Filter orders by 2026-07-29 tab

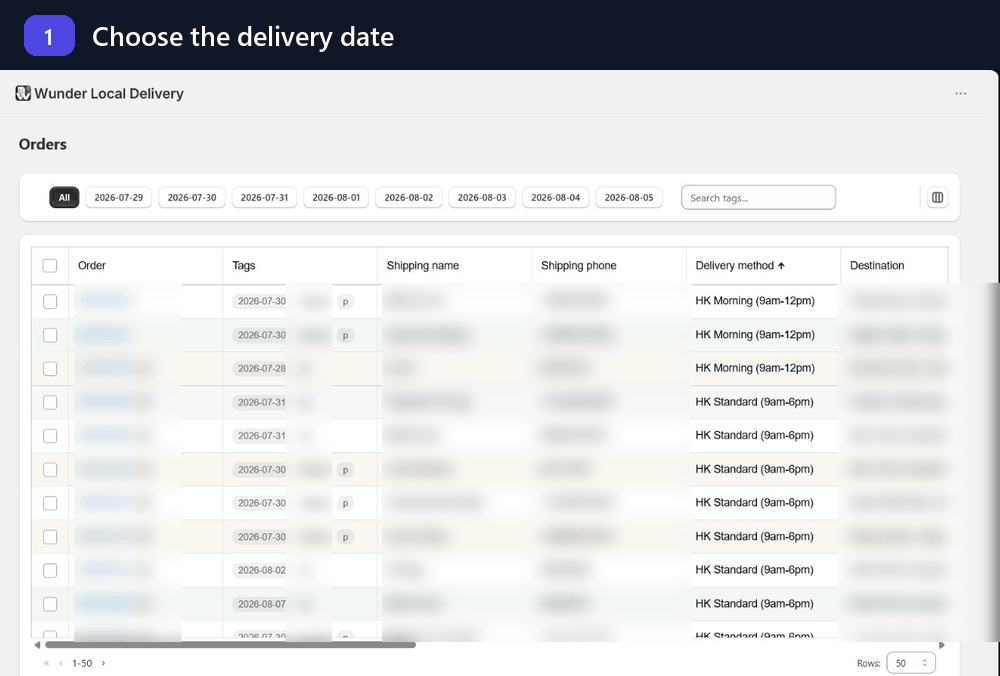119,198
